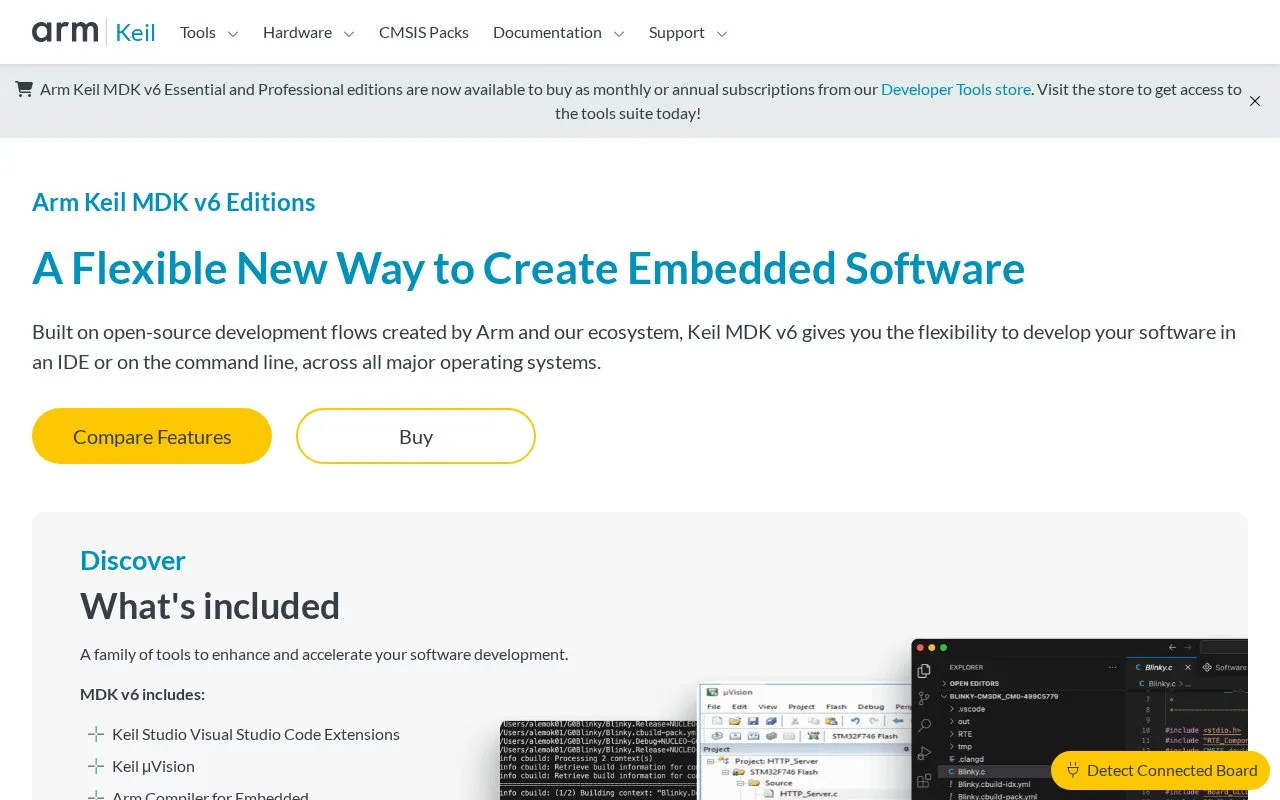Click the Buy button
This screenshot has width=1280, height=800.
tap(416, 436)
